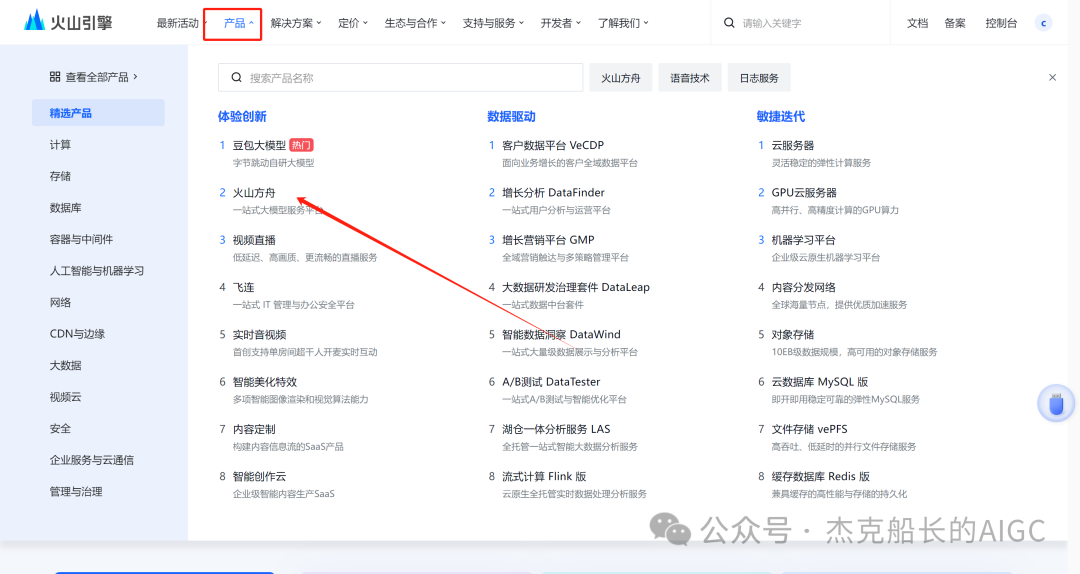Image resolution: width=1080 pixels, height=574 pixels.
Task: Open 飞连 product
Action: (x=243, y=287)
